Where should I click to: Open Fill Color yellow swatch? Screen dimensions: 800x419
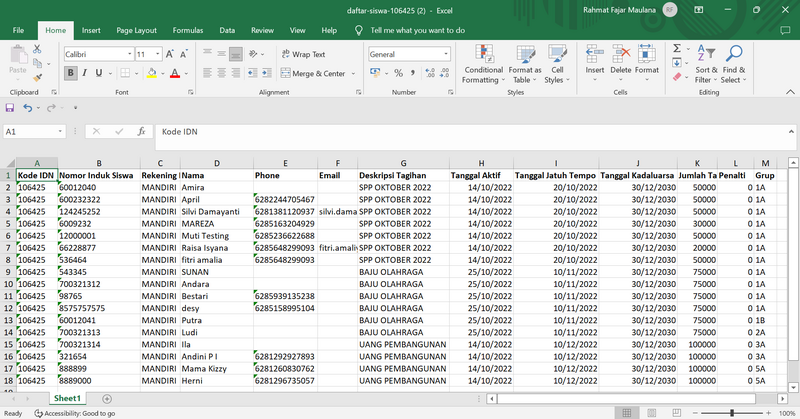(x=152, y=73)
